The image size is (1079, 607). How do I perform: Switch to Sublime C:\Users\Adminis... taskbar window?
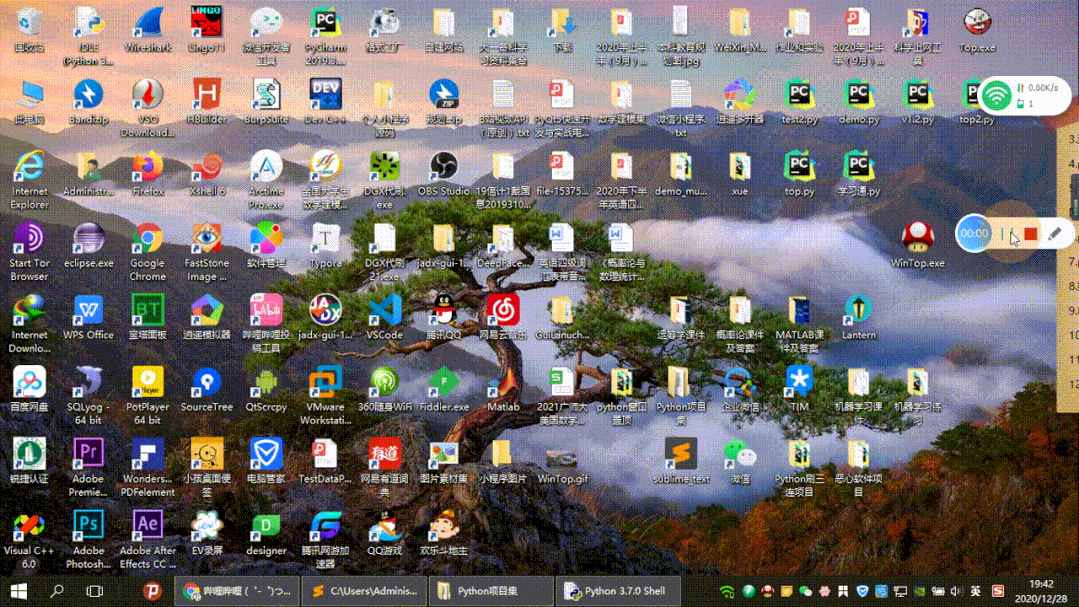pyautogui.click(x=364, y=590)
